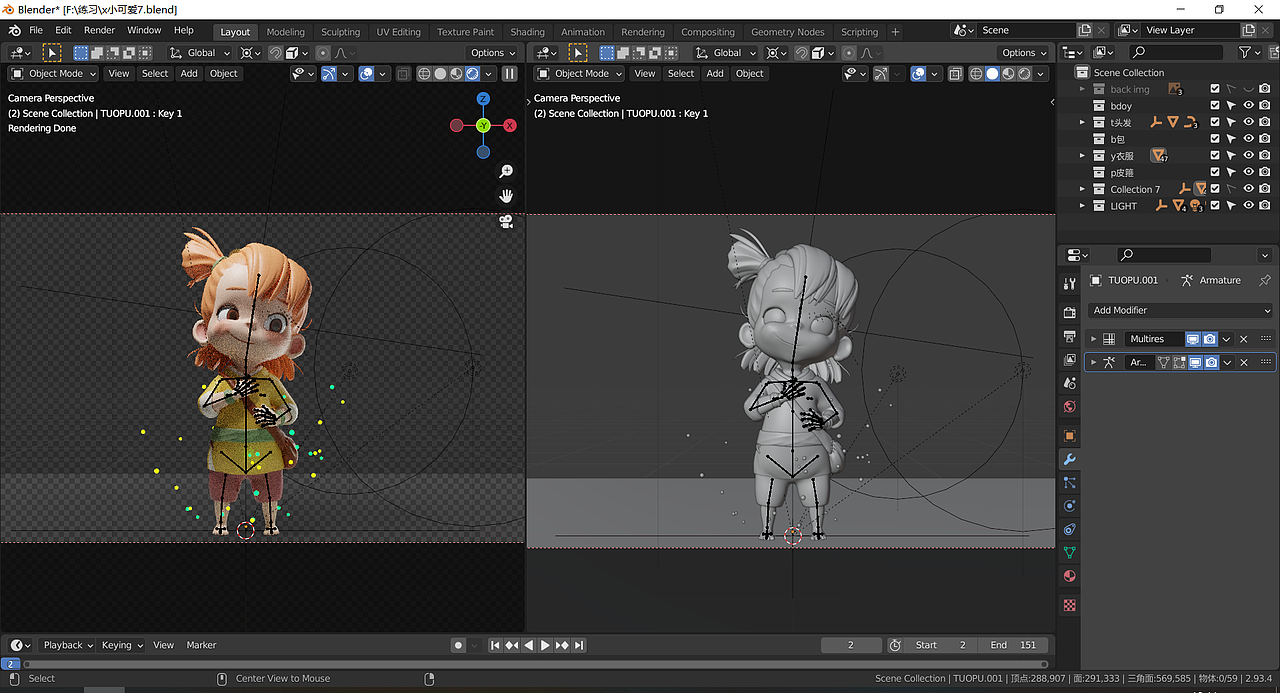Click the End frame field 151
Screen dimensions: 1280x693
(1014, 645)
